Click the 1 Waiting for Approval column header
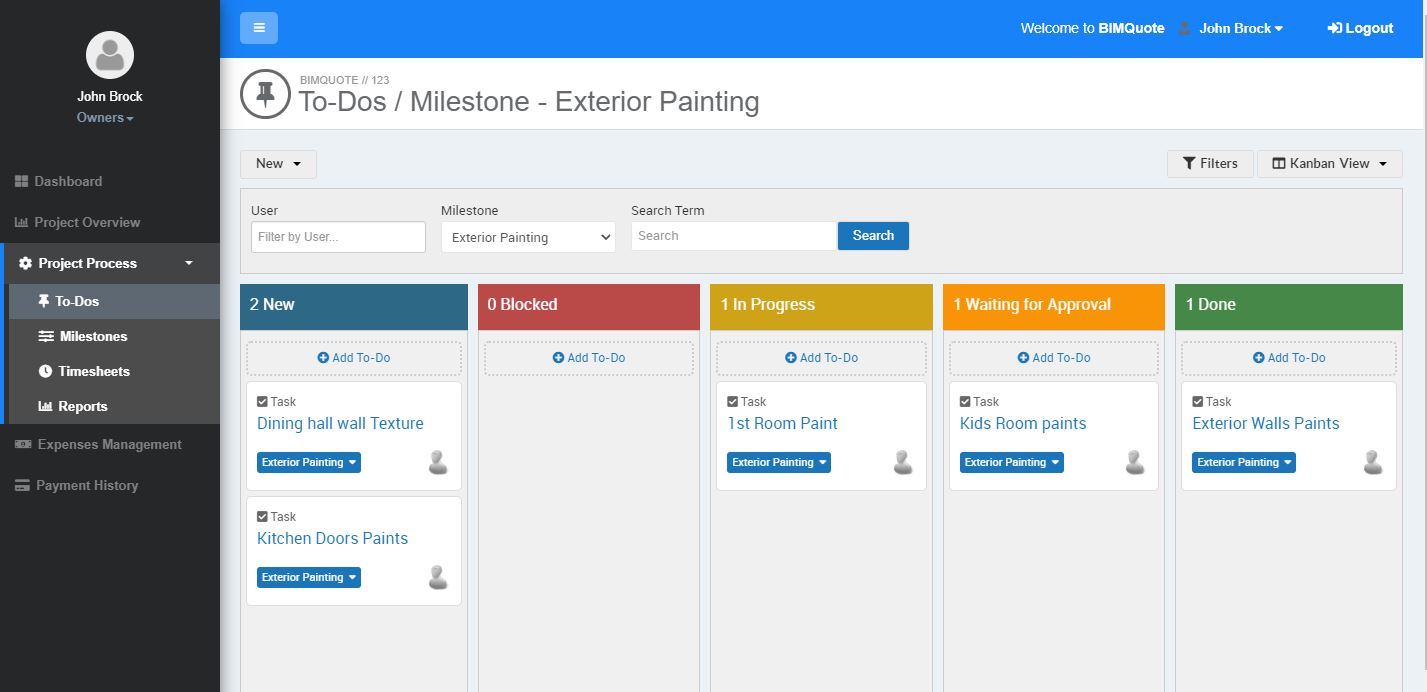Screen dimensions: 1427x692 point(1054,305)
